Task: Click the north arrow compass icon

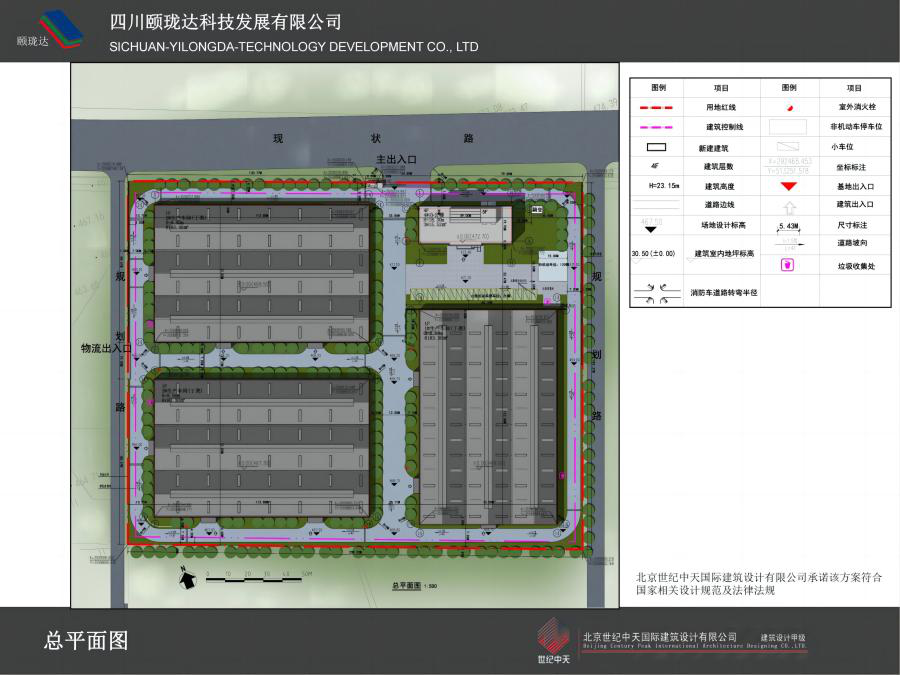Action: tap(185, 577)
